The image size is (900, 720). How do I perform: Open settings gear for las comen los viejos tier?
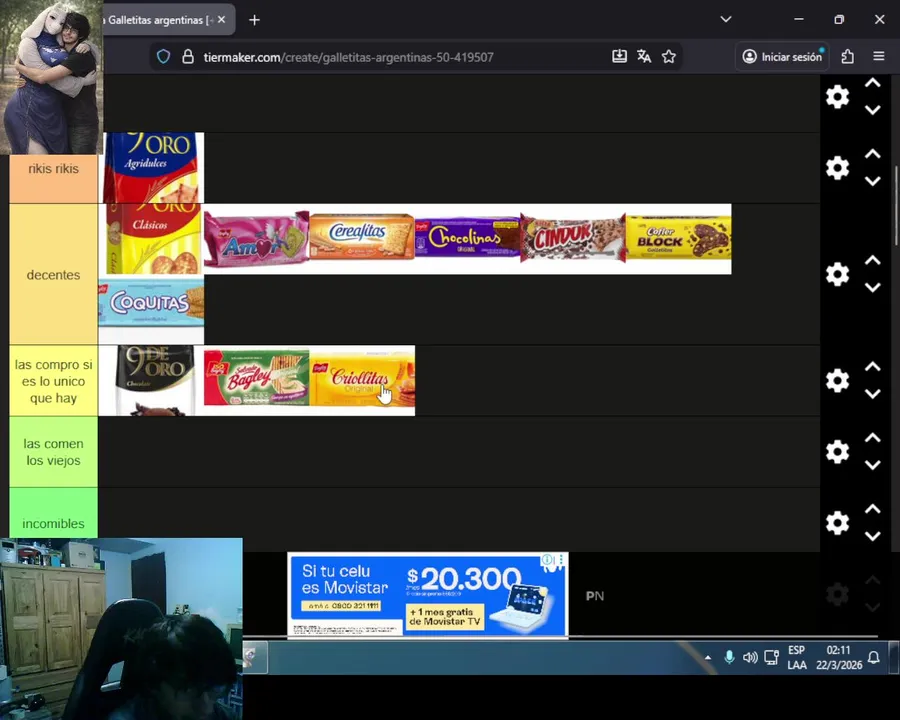tap(837, 452)
